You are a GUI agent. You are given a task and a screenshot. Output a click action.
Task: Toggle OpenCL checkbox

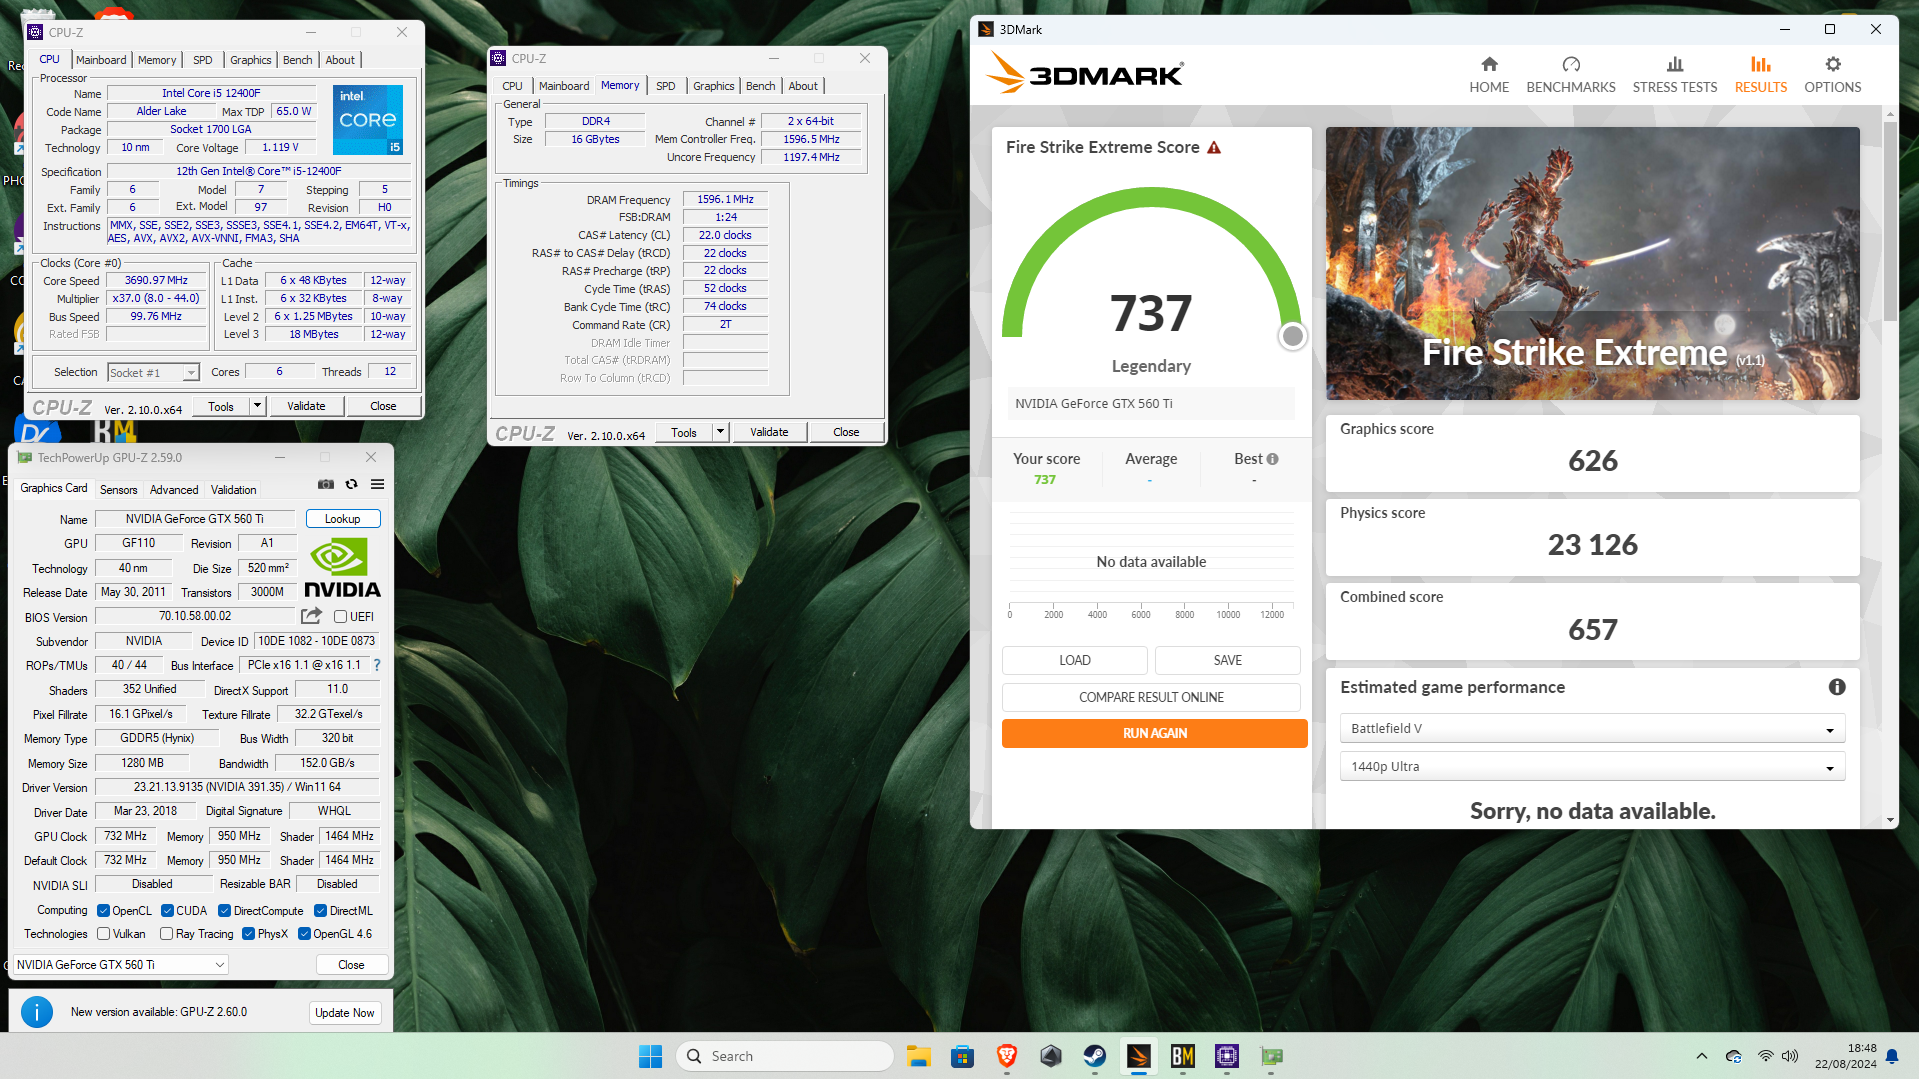[103, 911]
